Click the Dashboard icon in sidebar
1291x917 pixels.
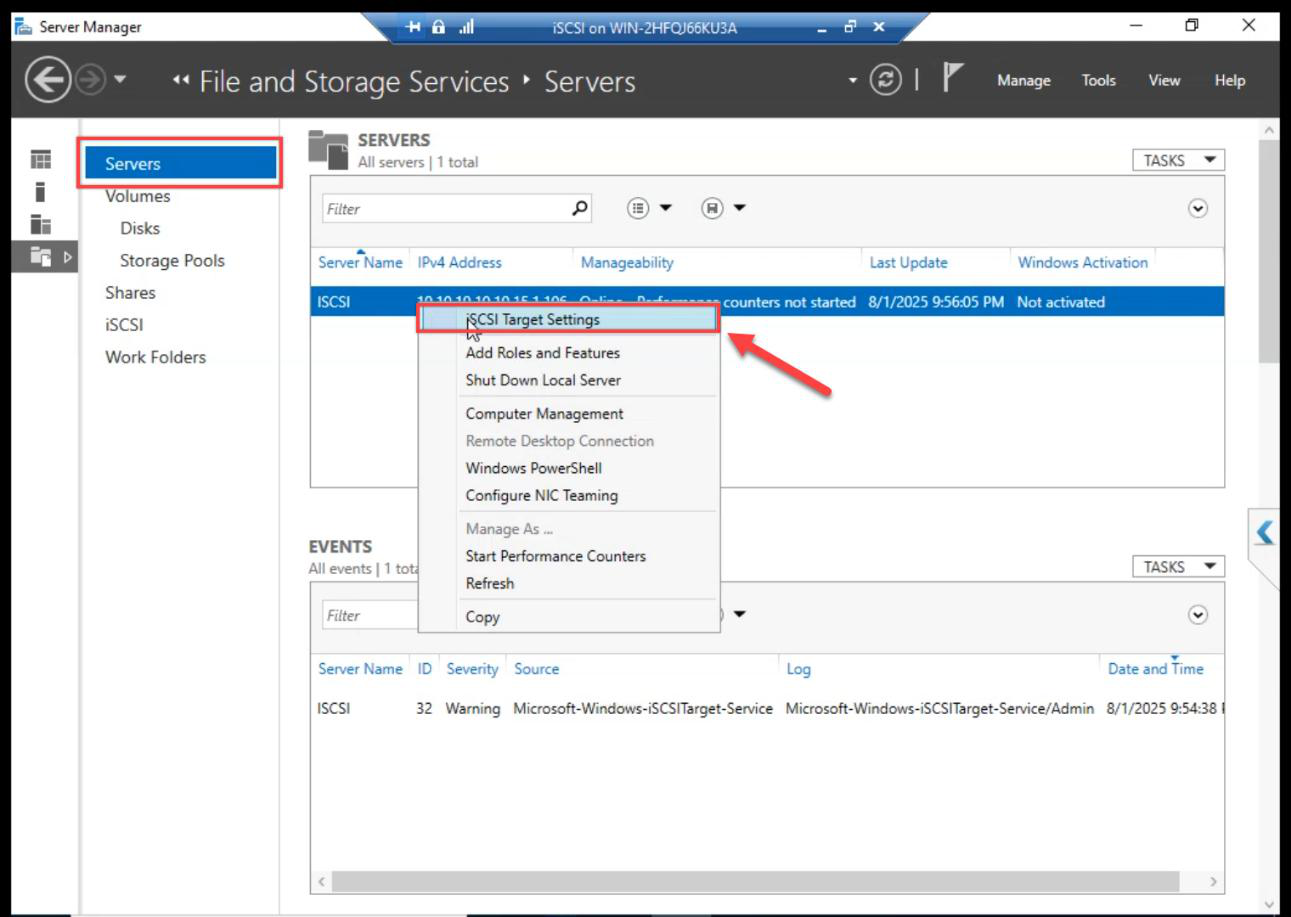click(40, 159)
